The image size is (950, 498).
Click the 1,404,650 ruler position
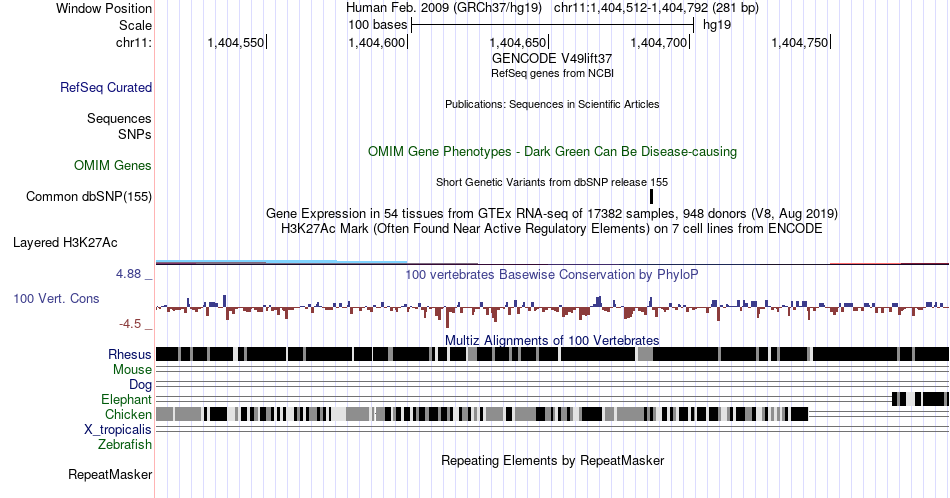coord(519,42)
